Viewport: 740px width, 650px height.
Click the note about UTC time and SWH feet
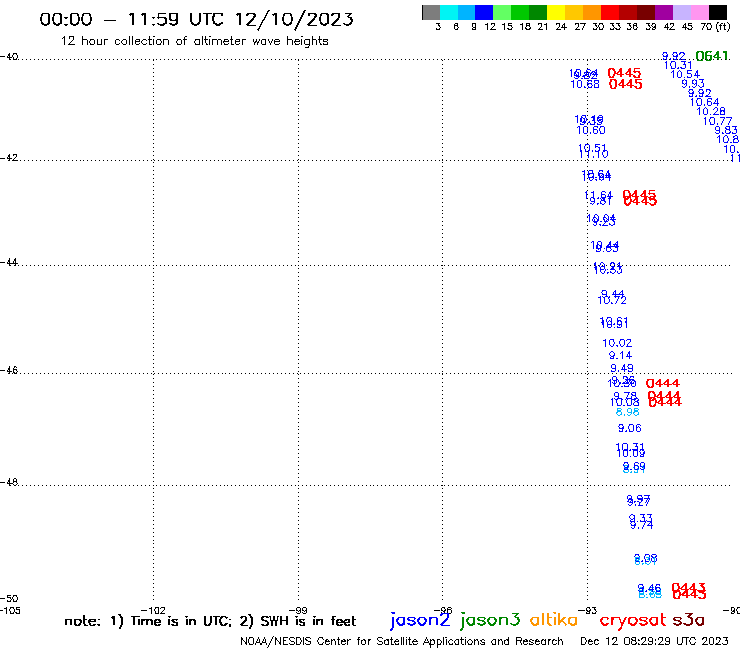pyautogui.click(x=210, y=621)
